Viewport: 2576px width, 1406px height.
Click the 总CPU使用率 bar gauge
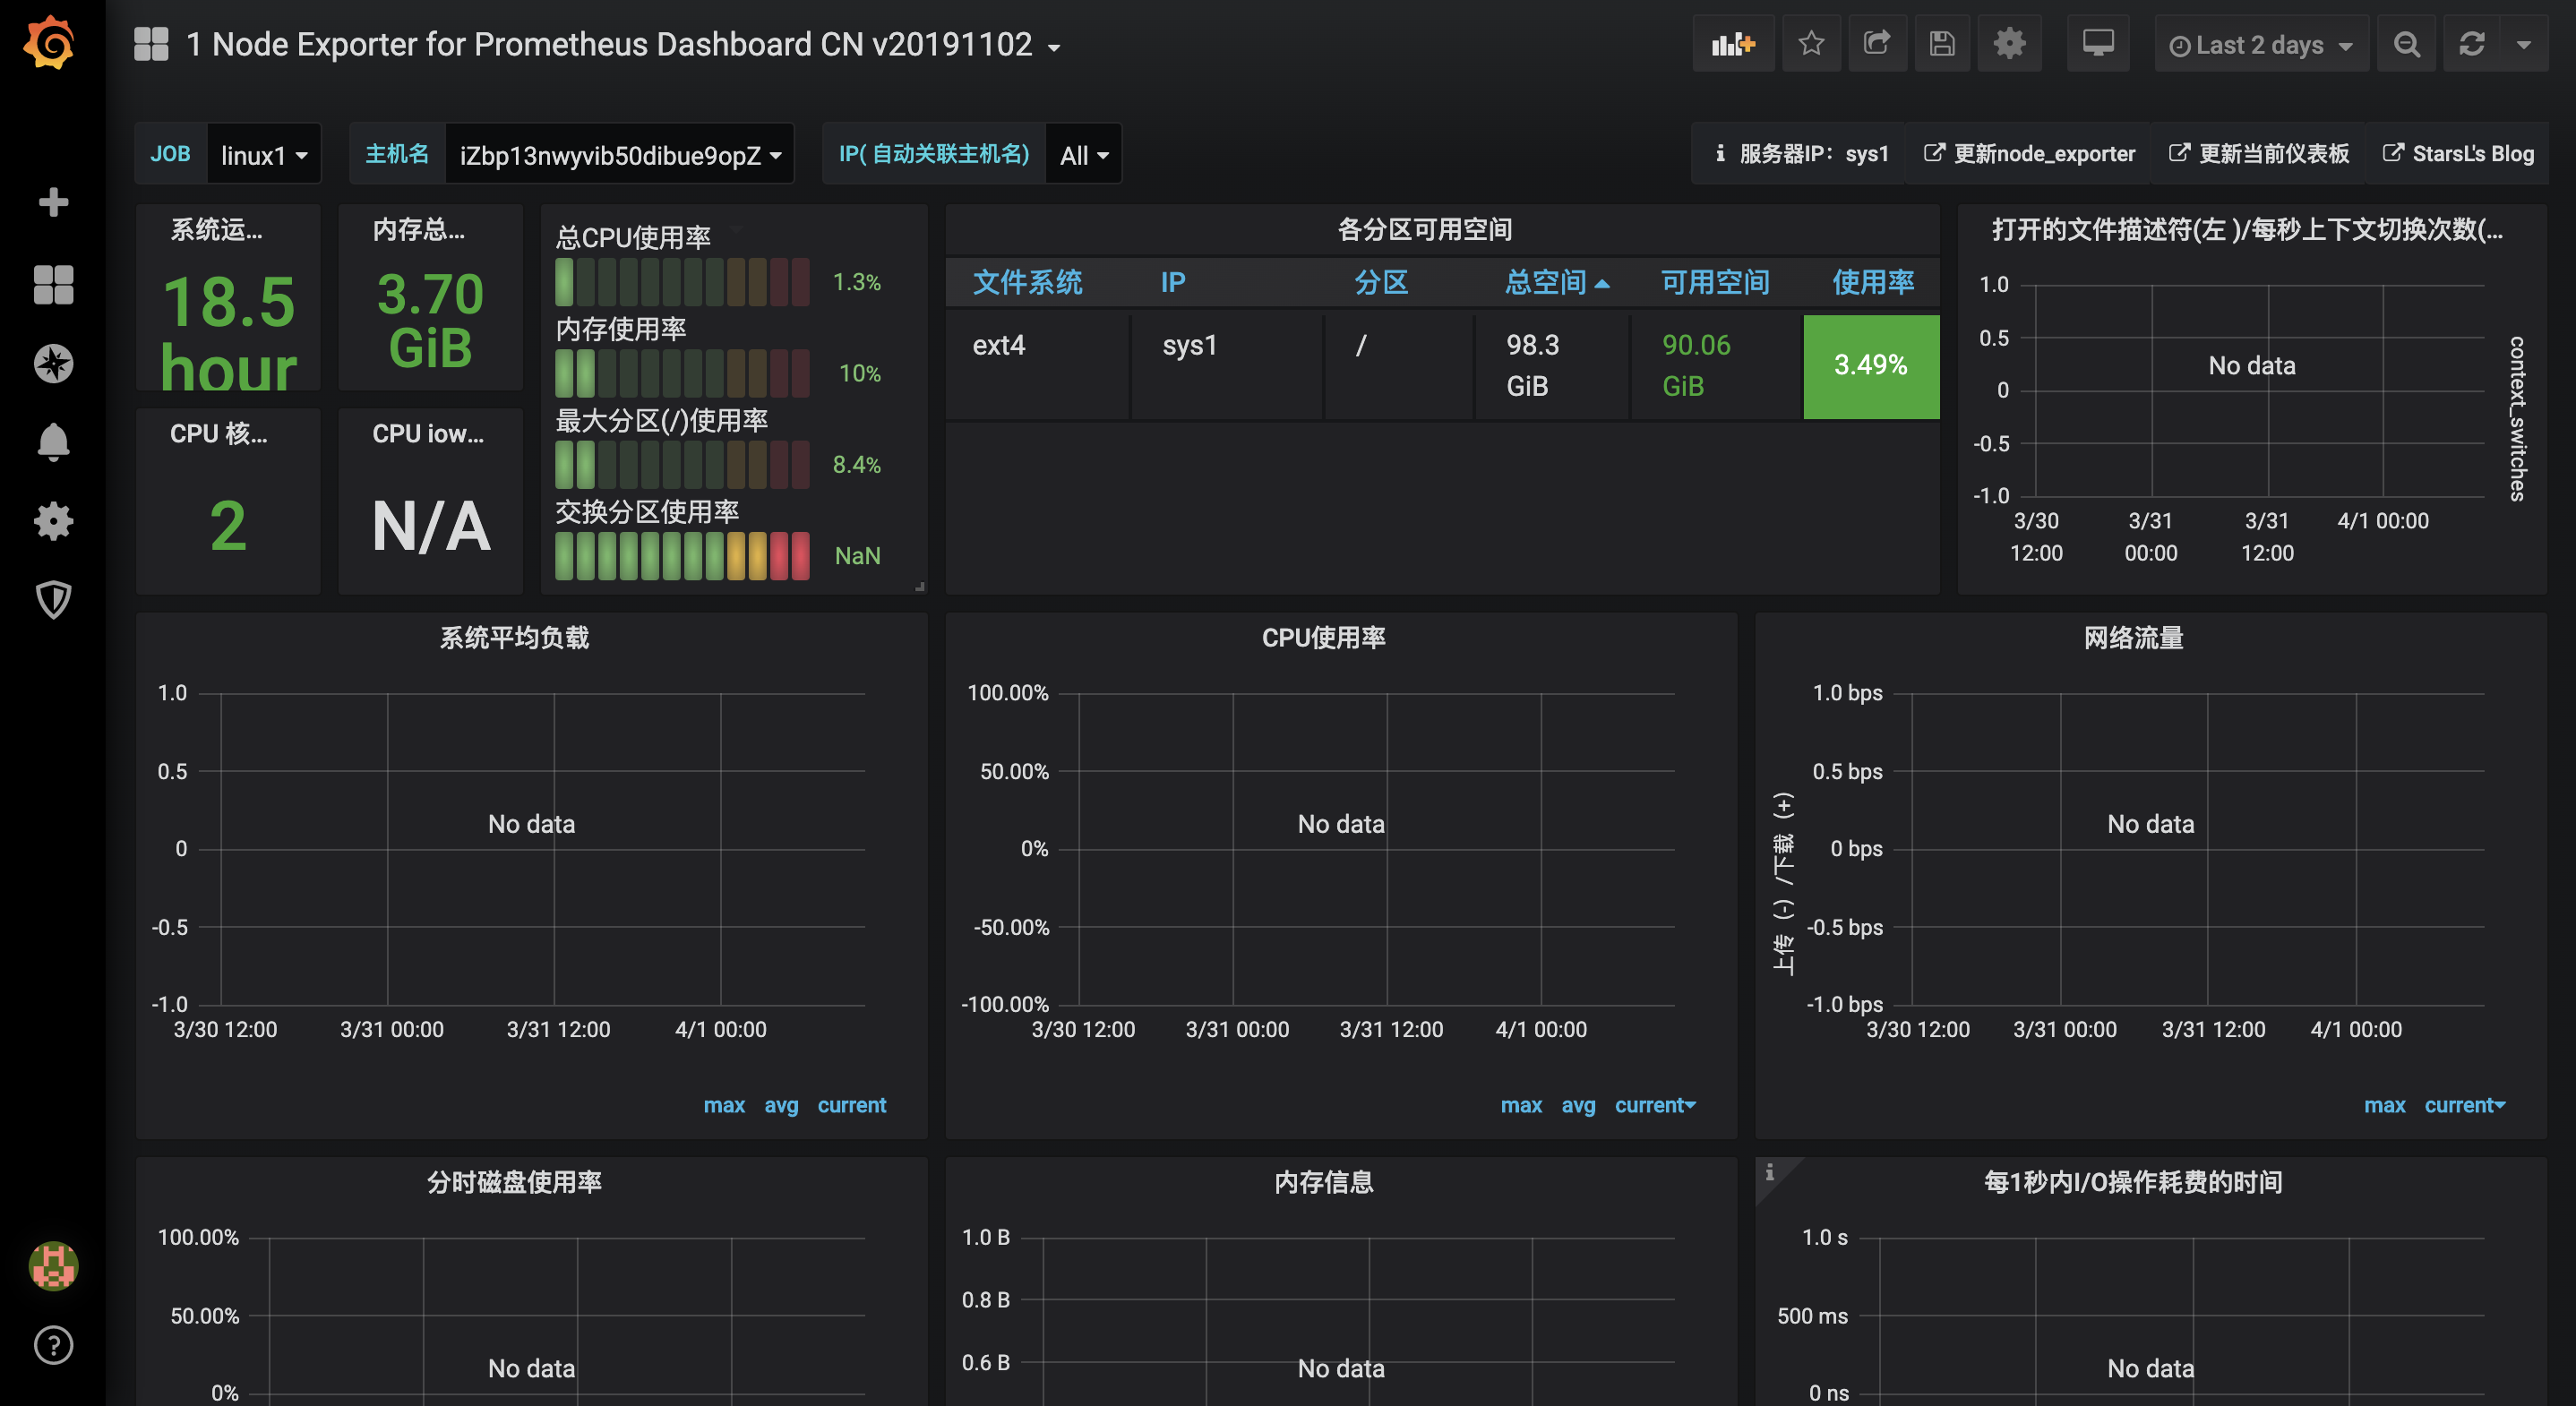pyautogui.click(x=683, y=282)
